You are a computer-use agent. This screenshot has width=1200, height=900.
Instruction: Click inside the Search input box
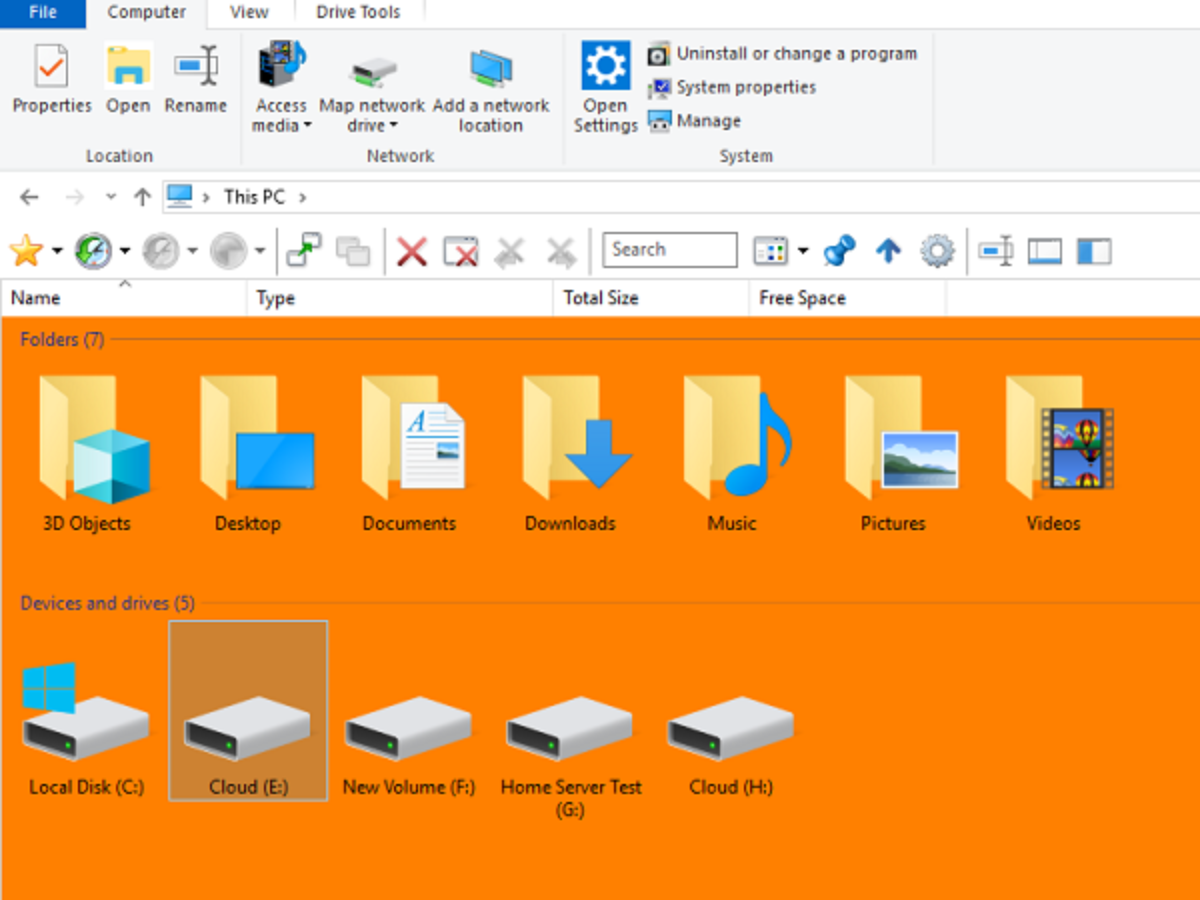pos(669,250)
